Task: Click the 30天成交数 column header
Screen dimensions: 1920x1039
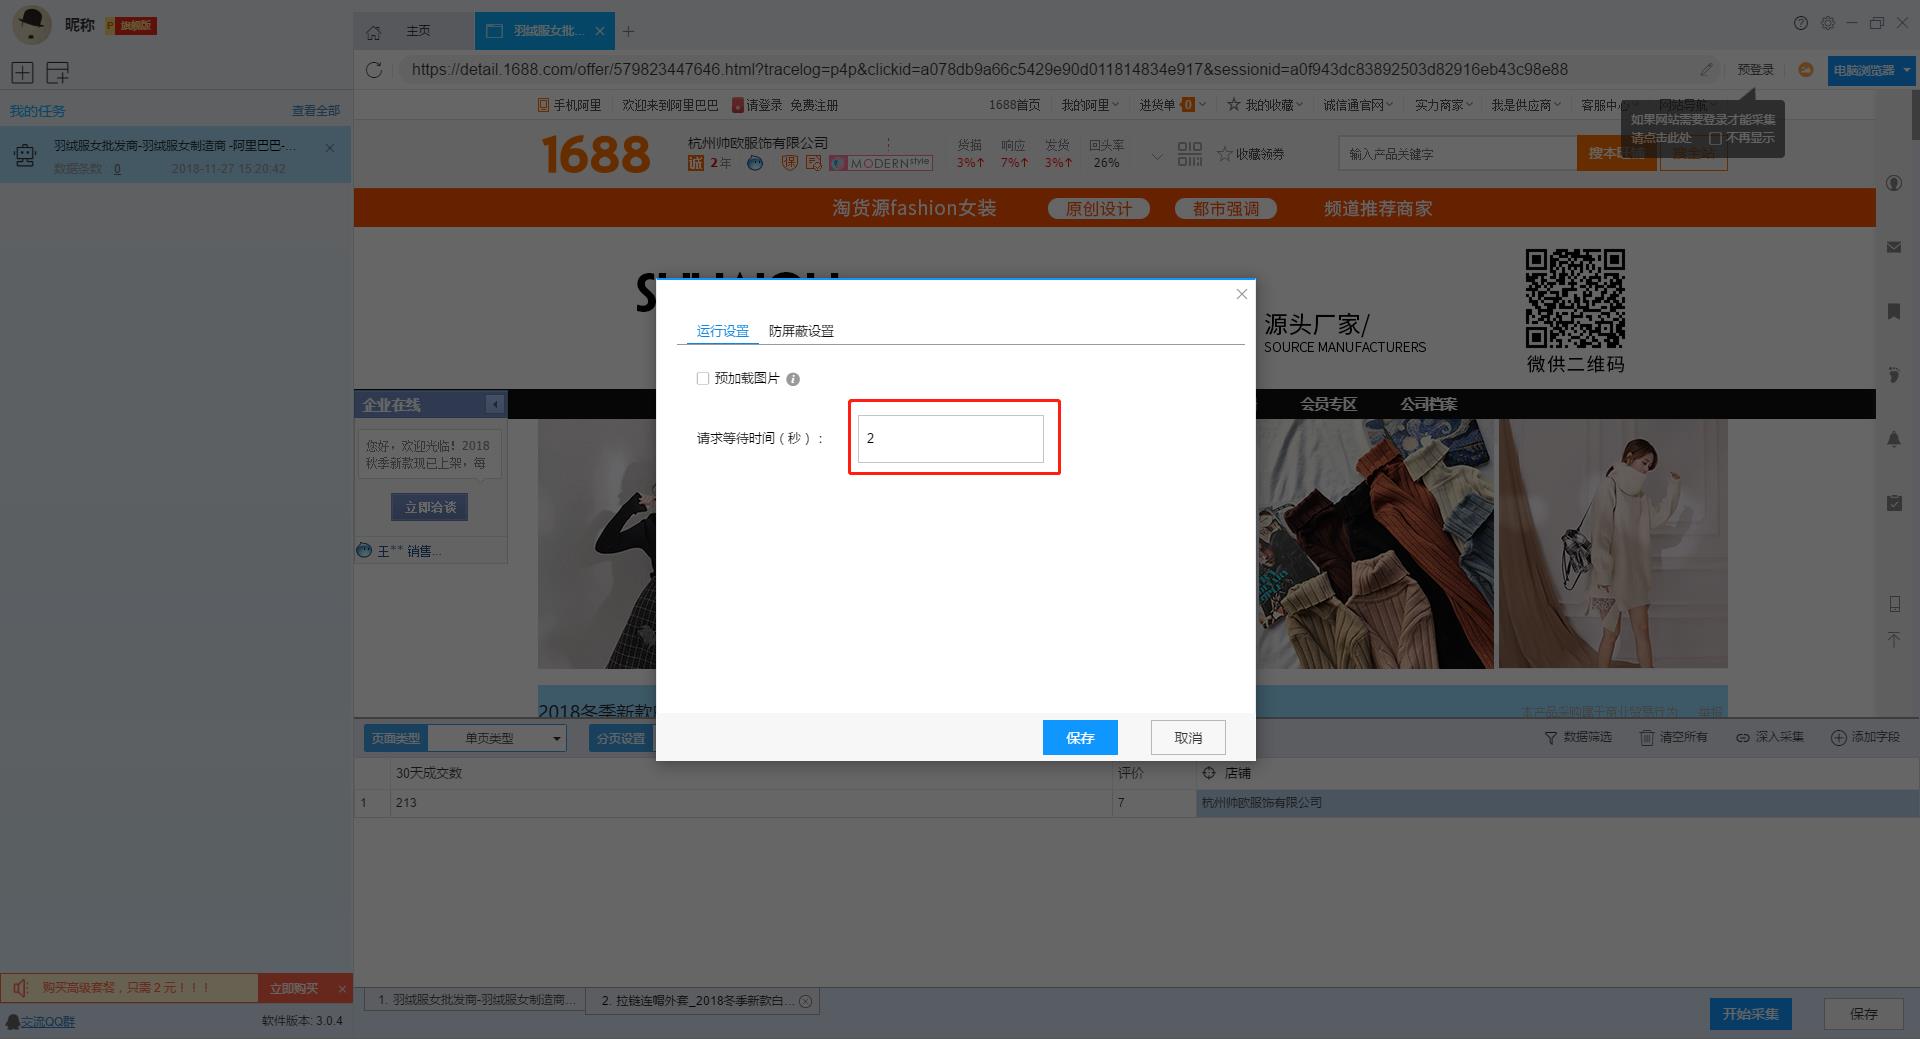Action: click(750, 772)
